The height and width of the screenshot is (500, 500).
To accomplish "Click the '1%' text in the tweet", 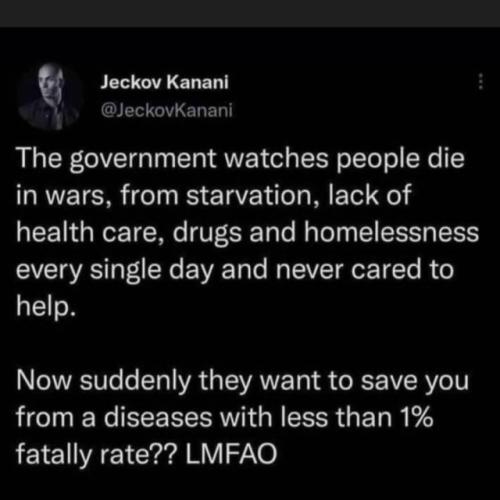I will 416,417.
